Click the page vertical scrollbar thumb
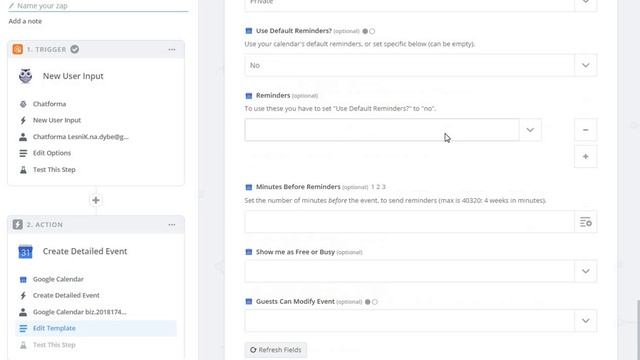Viewport: 640px width, 360px height. coord(638,330)
